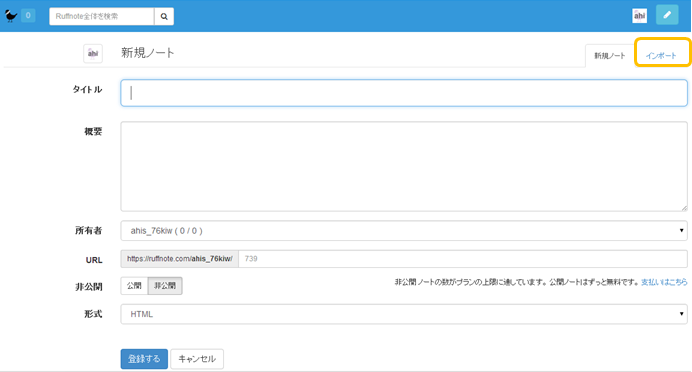Click the small avatar beside 新規ノート heading
This screenshot has height=372, width=692.
93,54
